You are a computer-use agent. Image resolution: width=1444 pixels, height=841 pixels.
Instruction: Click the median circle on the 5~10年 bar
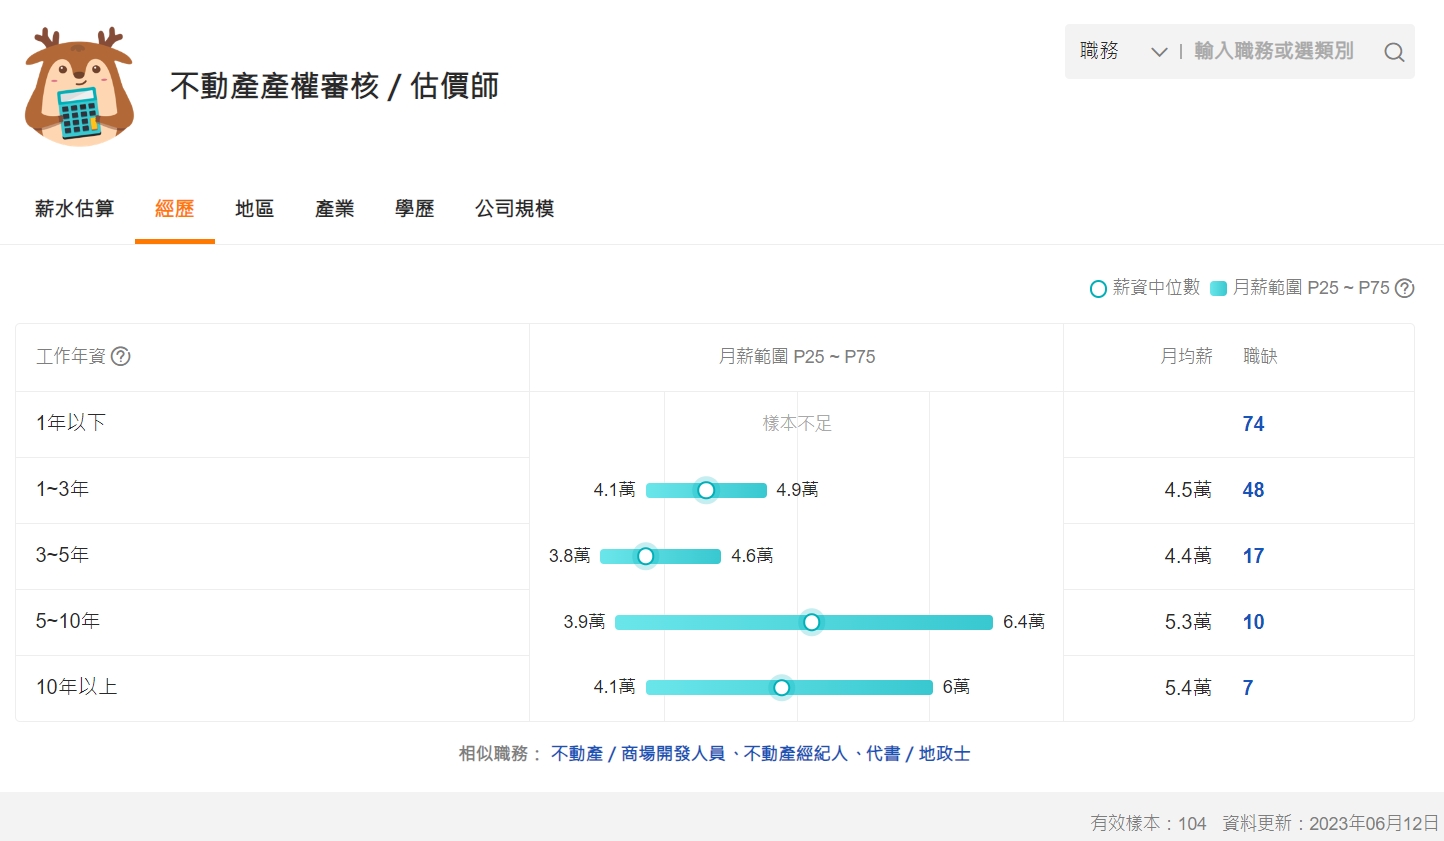click(x=811, y=621)
